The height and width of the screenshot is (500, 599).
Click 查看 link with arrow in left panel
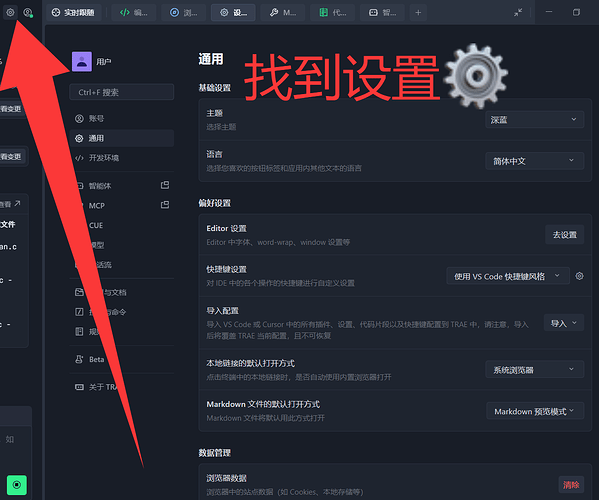pyautogui.click(x=10, y=204)
